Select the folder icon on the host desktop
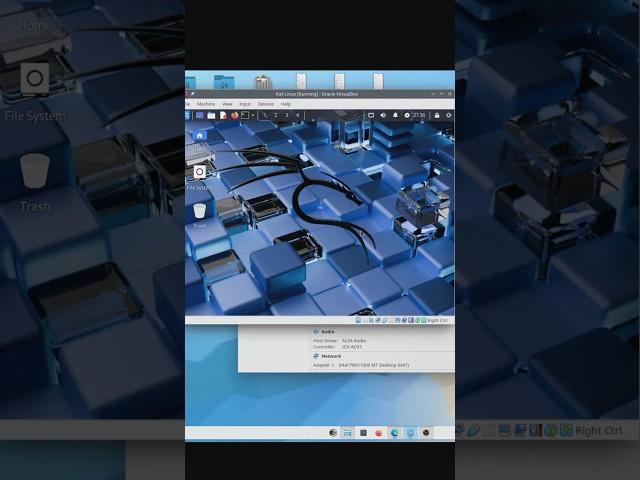640x480 pixels. [224, 81]
